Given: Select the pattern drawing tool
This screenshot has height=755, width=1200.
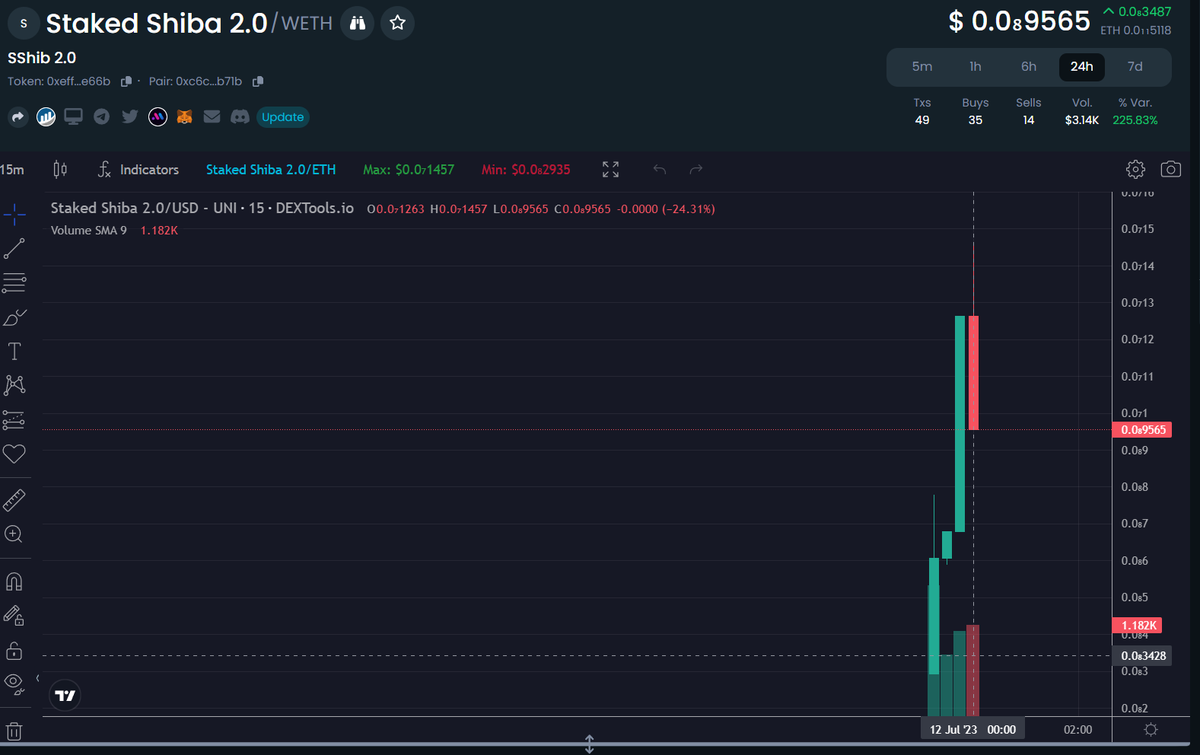Looking at the screenshot, I should pyautogui.click(x=14, y=385).
